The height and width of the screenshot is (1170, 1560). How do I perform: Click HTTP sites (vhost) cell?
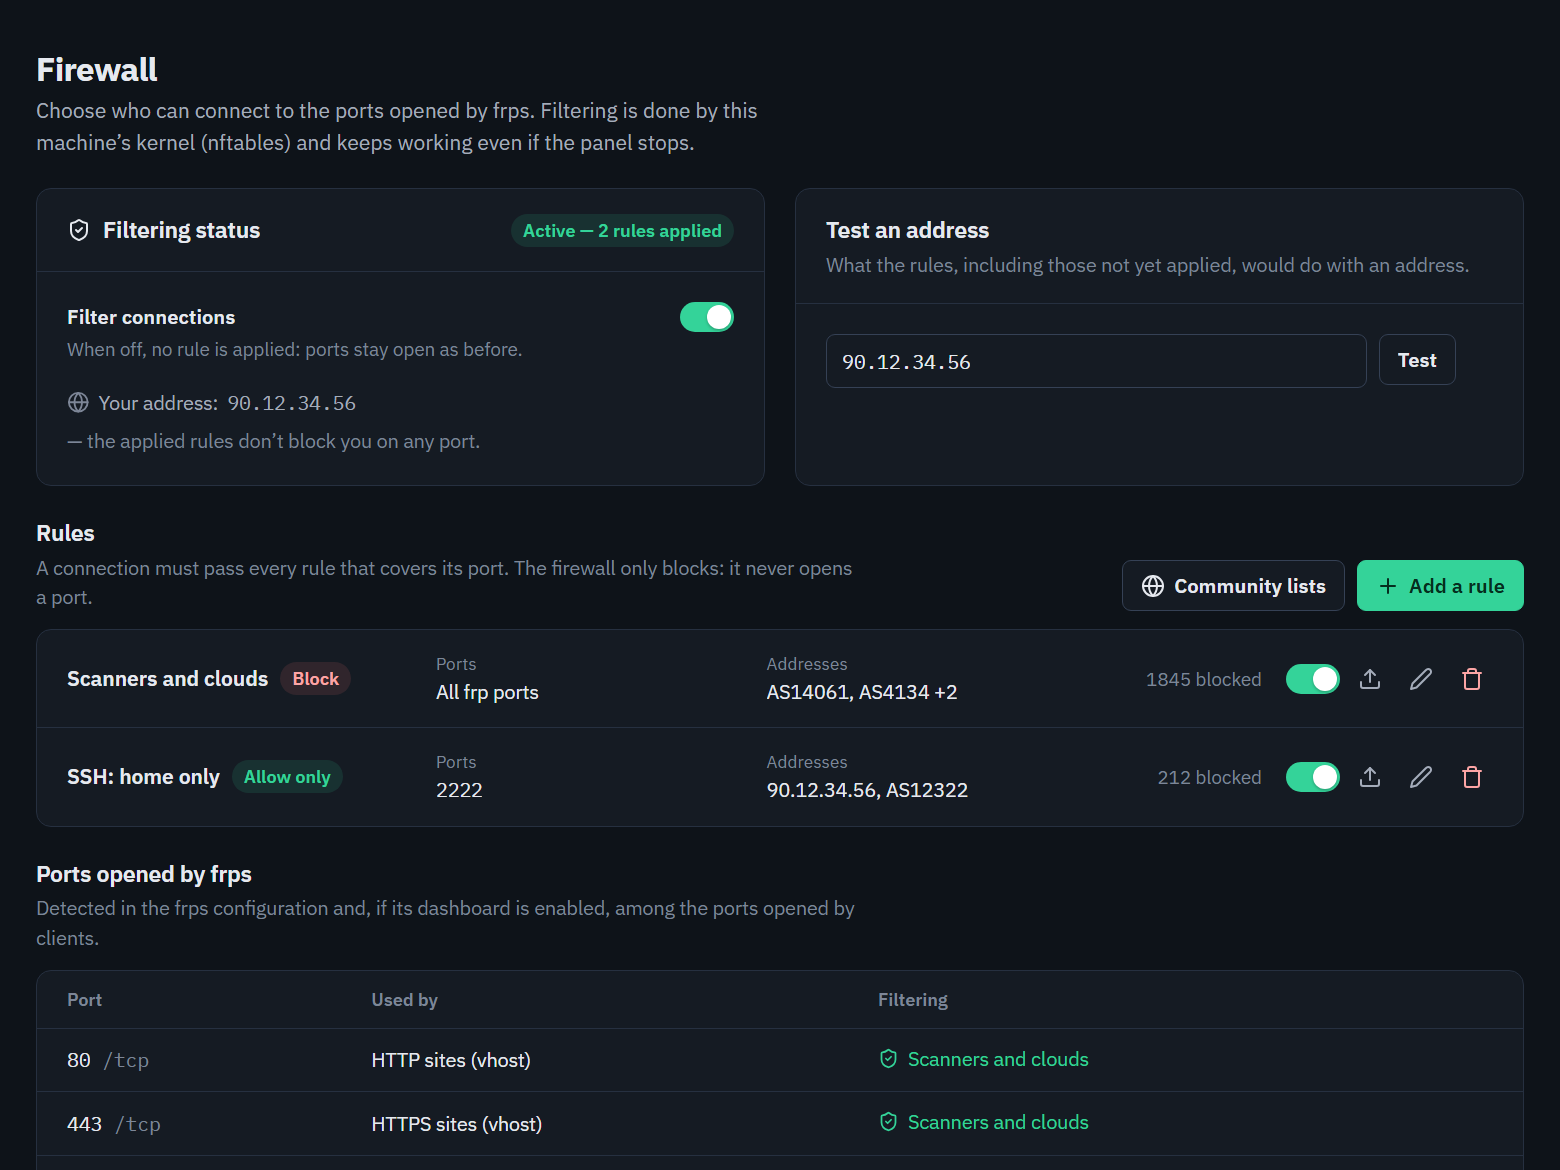(451, 1060)
